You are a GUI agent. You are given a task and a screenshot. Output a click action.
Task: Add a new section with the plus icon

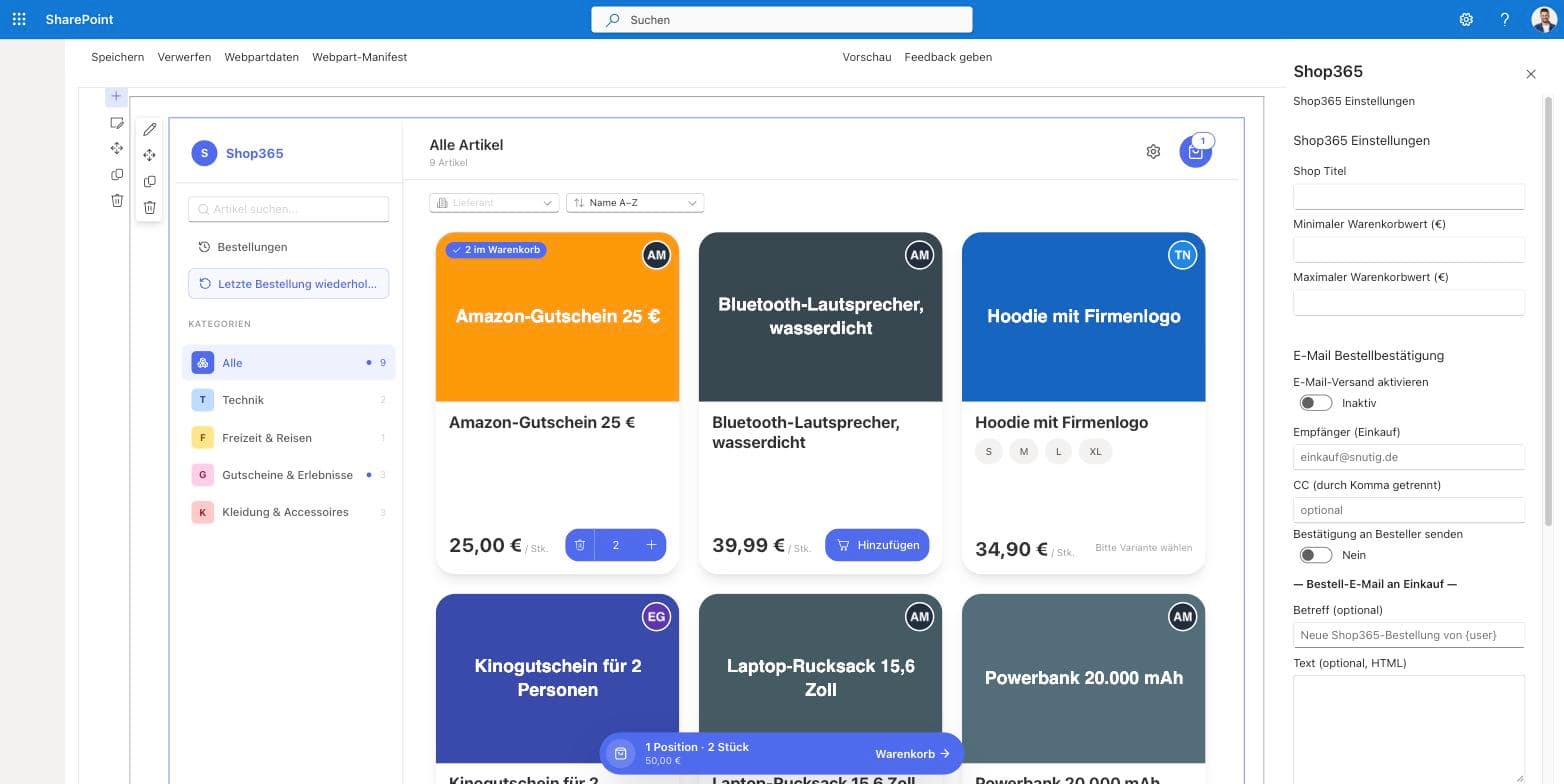tap(116, 96)
